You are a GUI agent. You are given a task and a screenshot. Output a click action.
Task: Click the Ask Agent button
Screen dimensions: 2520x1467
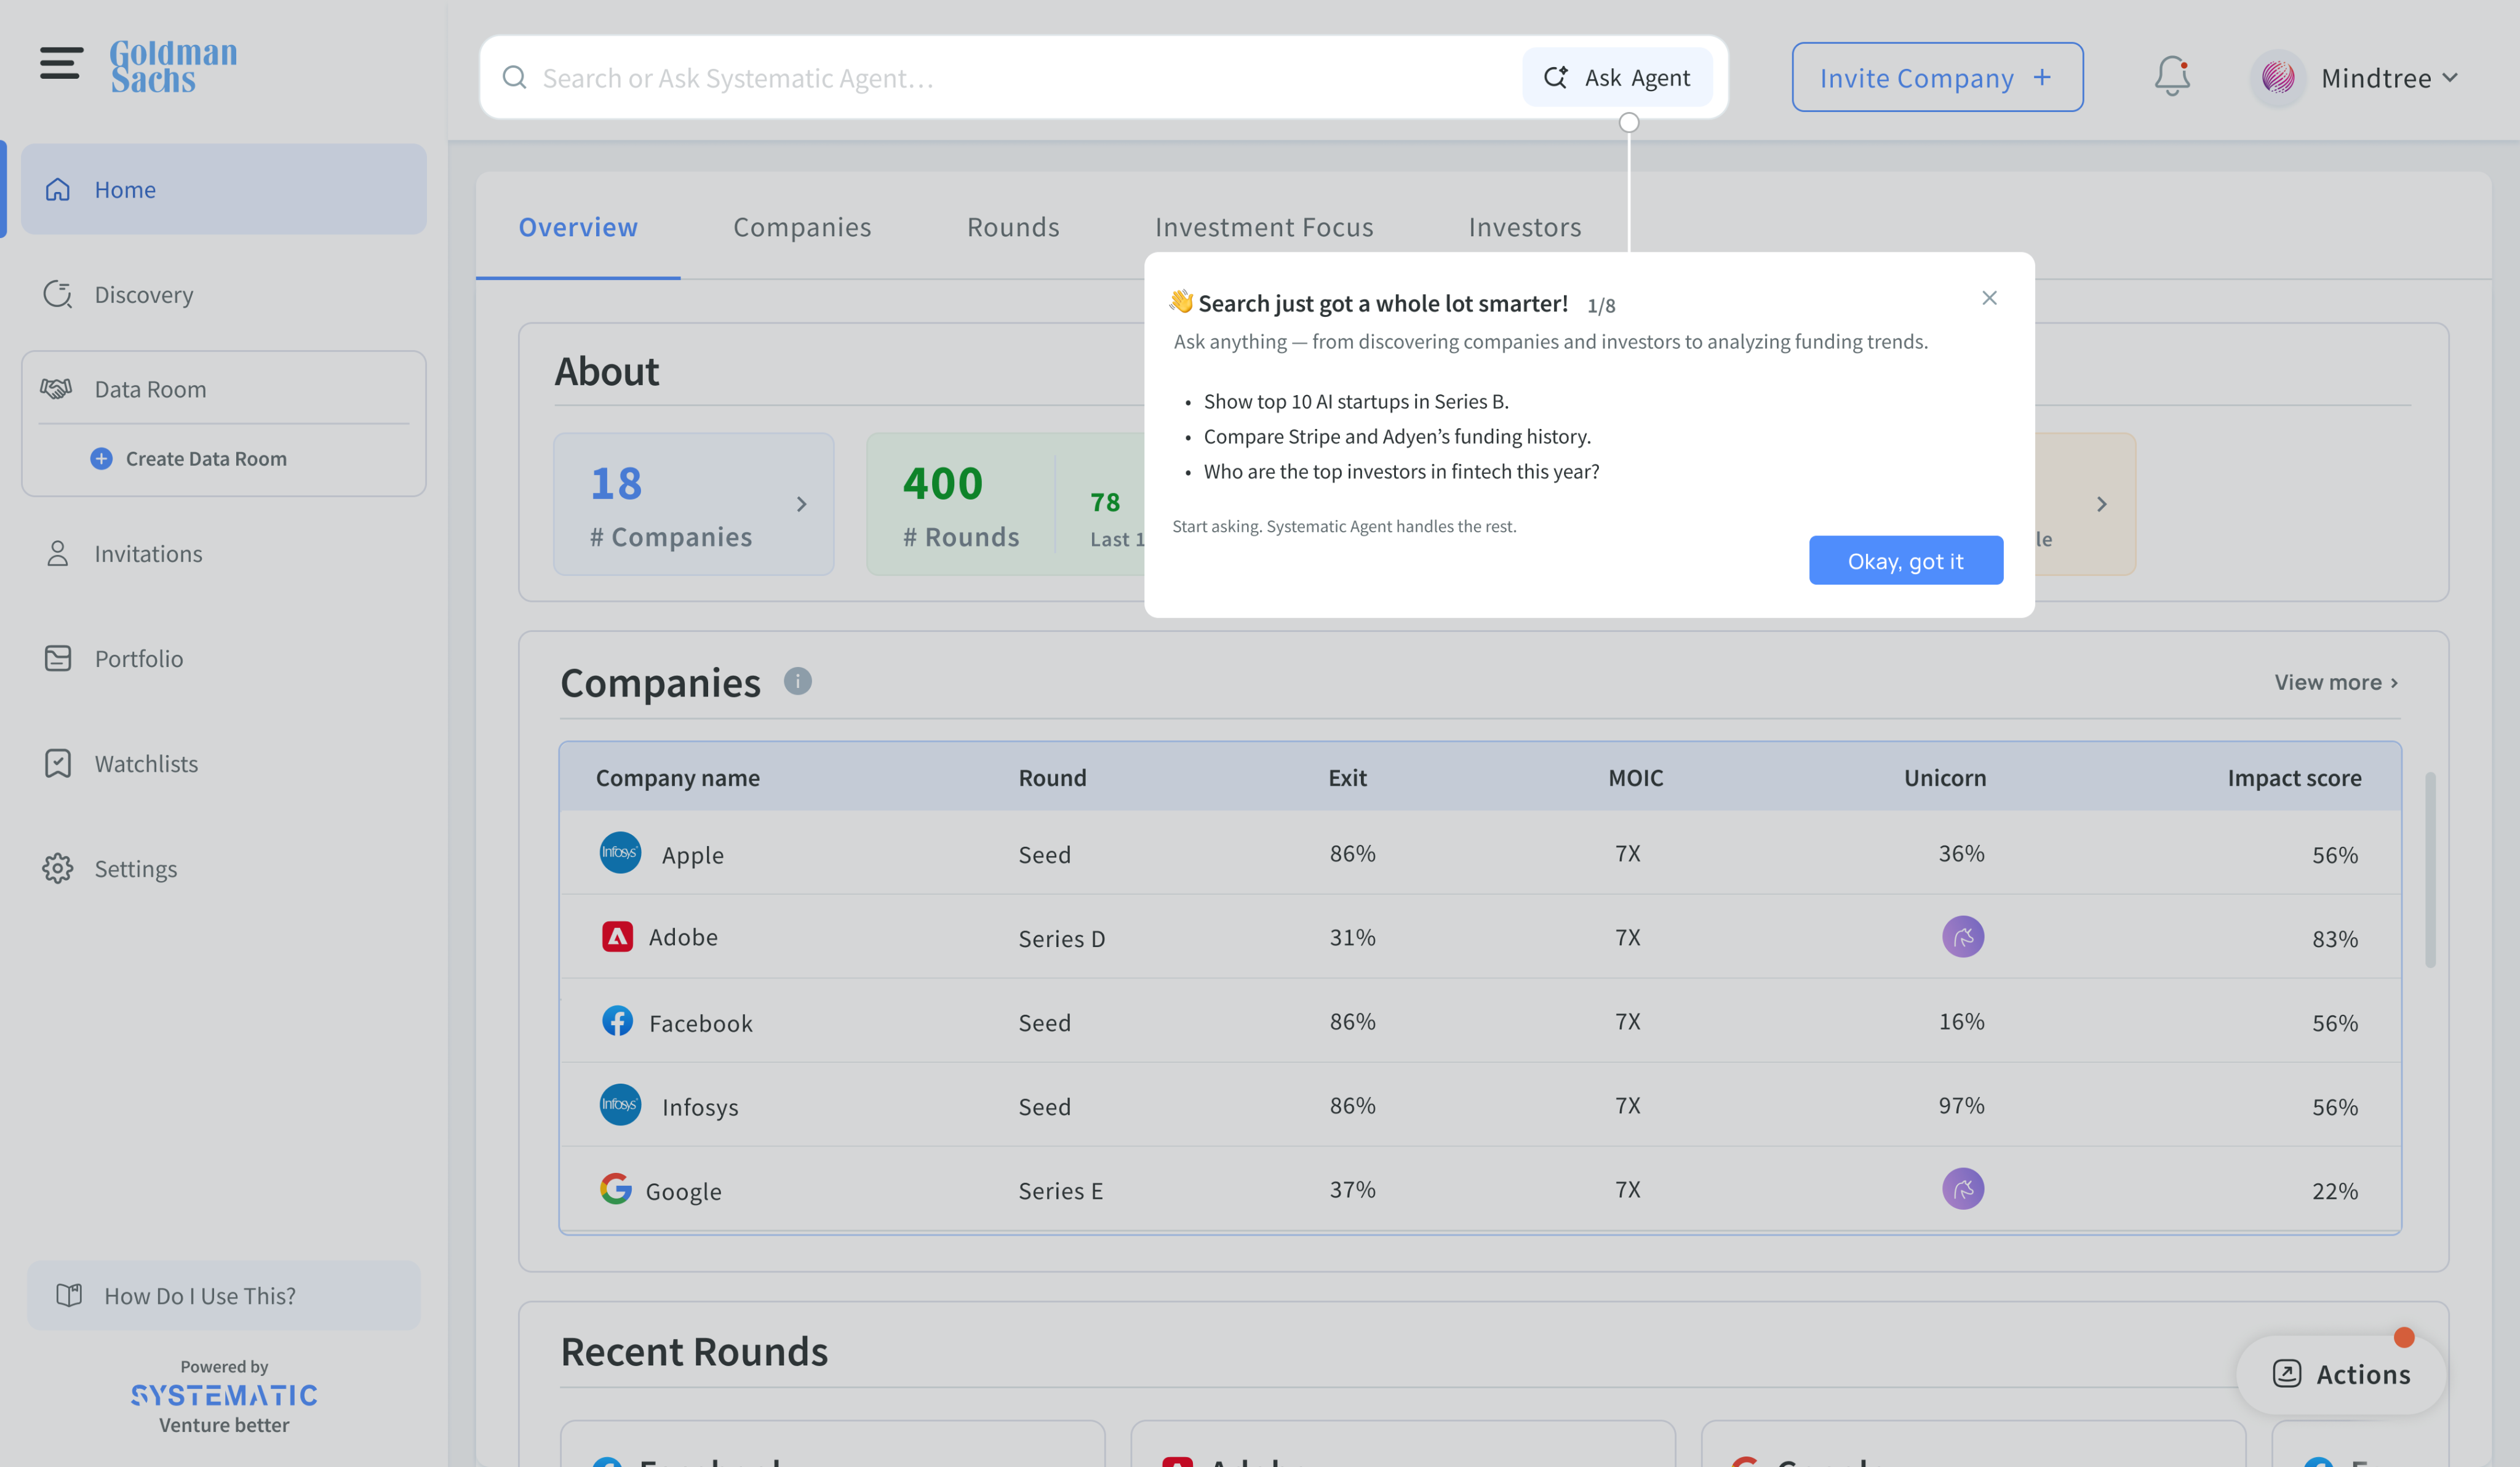tap(1617, 77)
